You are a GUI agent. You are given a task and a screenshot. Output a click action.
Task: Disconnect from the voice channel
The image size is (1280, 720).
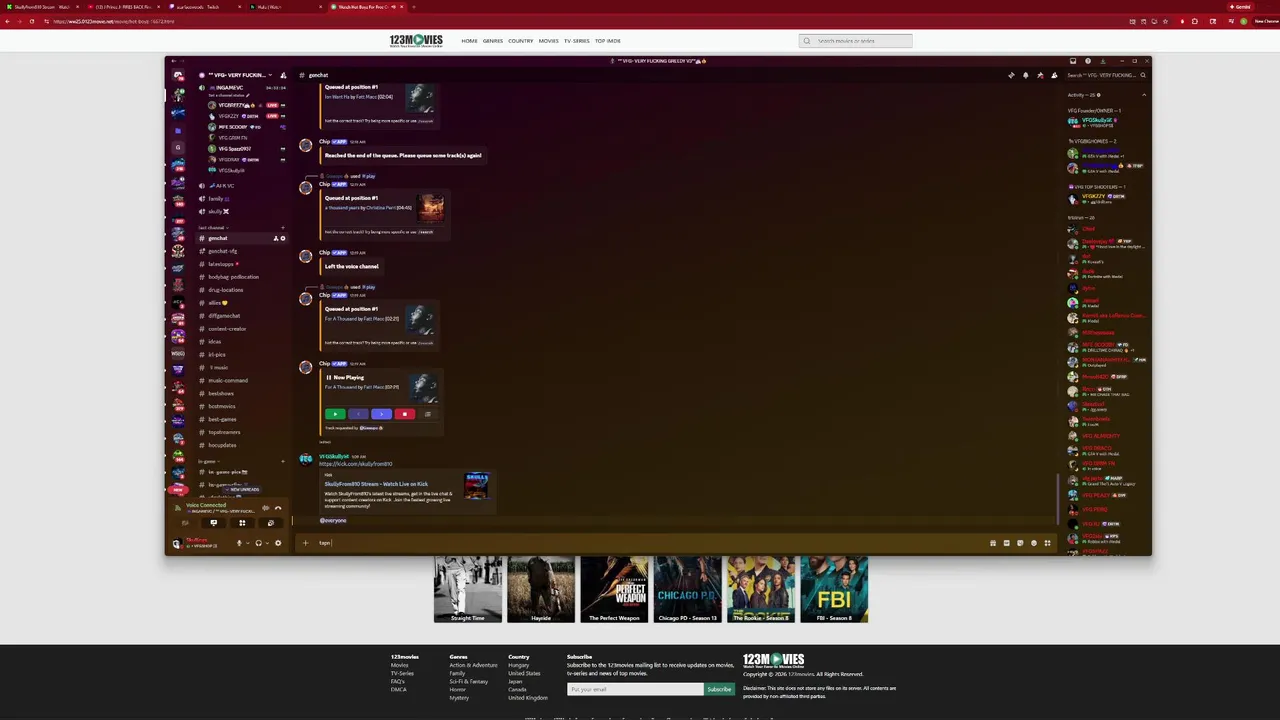278,508
